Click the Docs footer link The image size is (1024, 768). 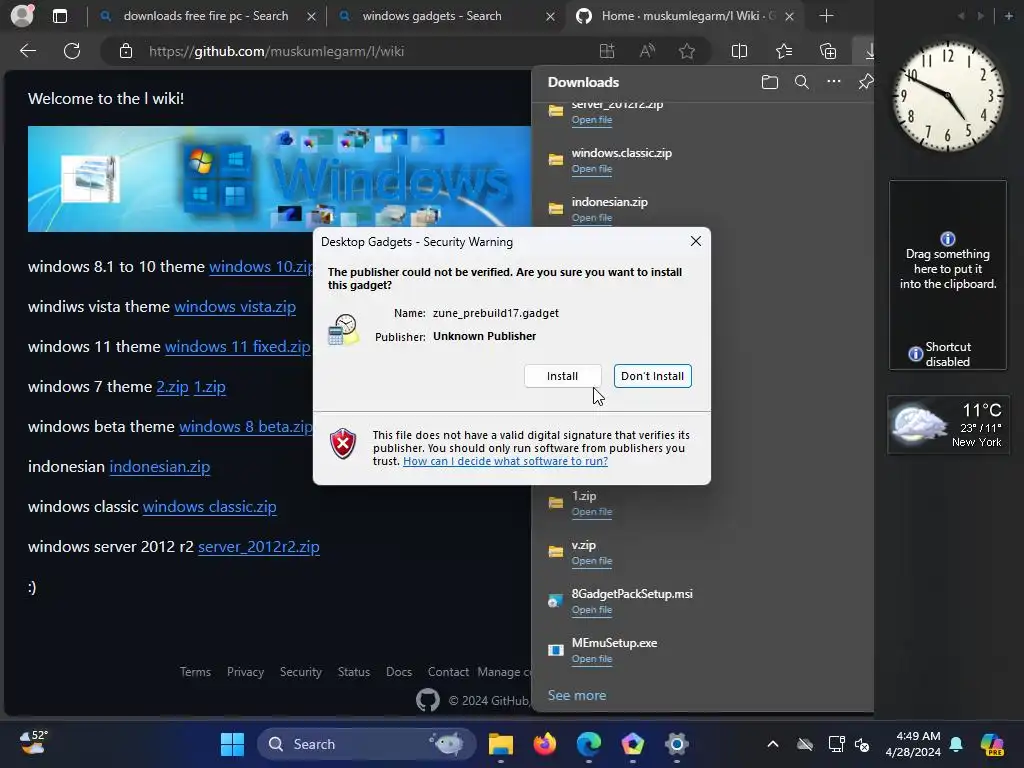399,672
